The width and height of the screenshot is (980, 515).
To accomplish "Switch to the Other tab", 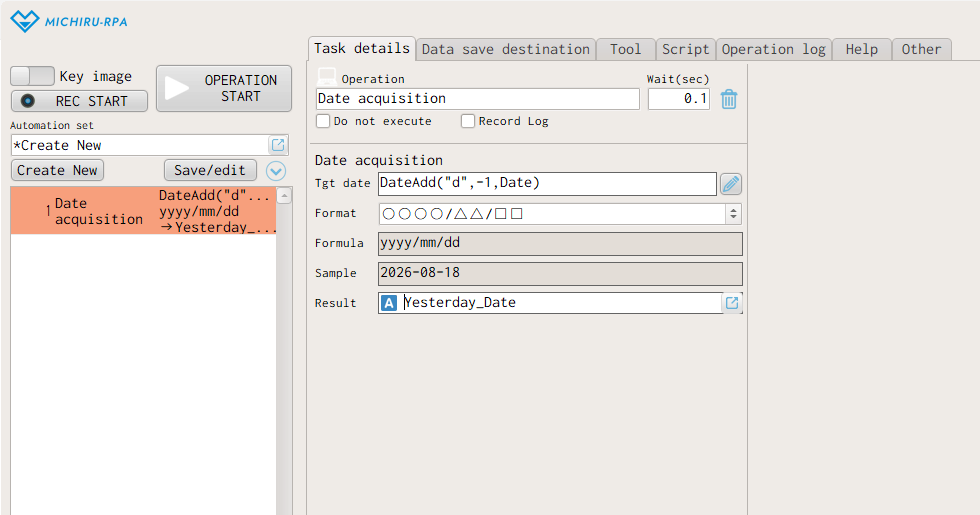I will coord(922,49).
